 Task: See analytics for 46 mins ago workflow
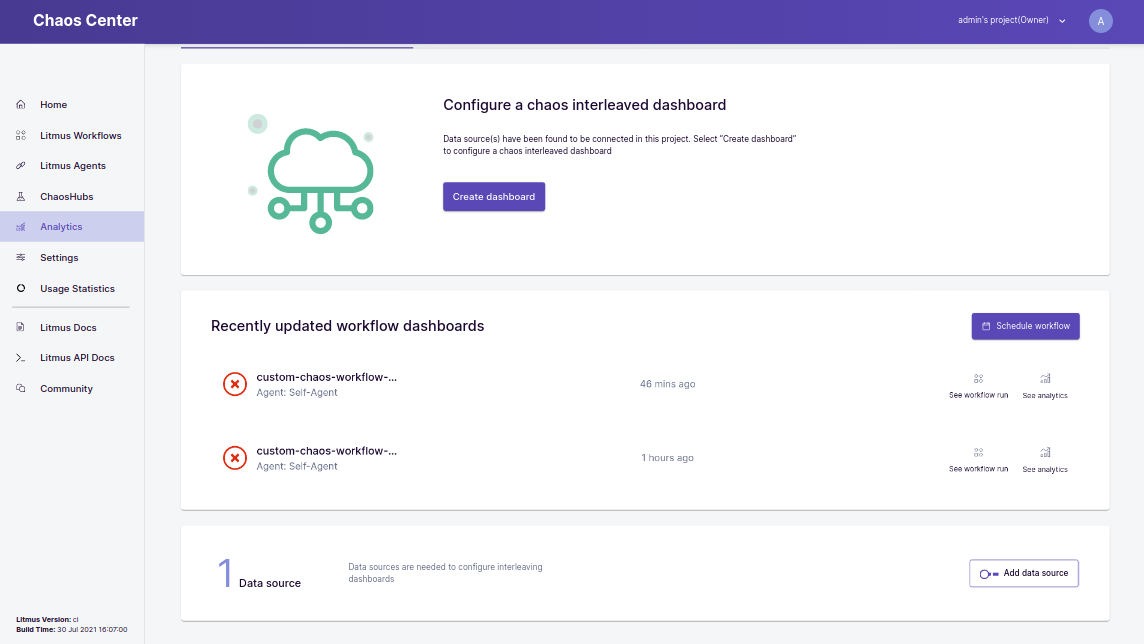click(x=1045, y=386)
